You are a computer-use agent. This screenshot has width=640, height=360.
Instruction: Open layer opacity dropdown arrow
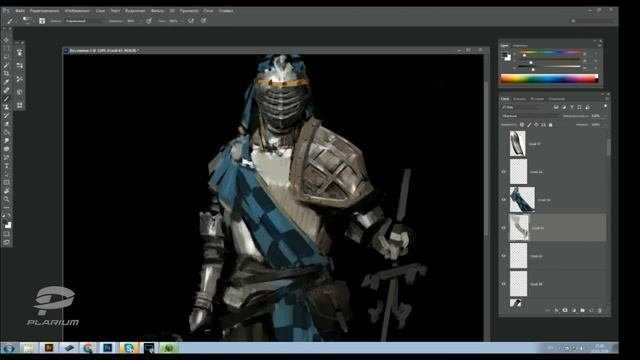point(604,116)
